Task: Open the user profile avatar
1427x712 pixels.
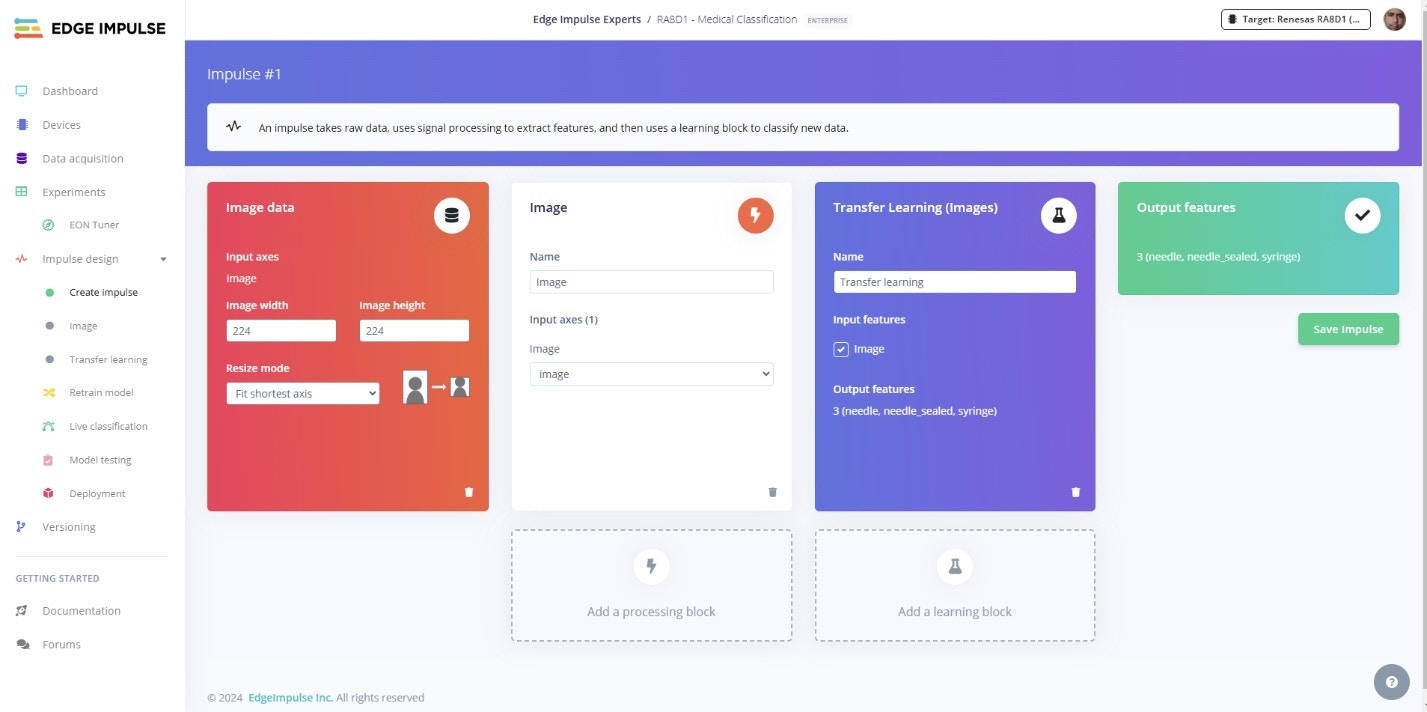Action: 1394,19
